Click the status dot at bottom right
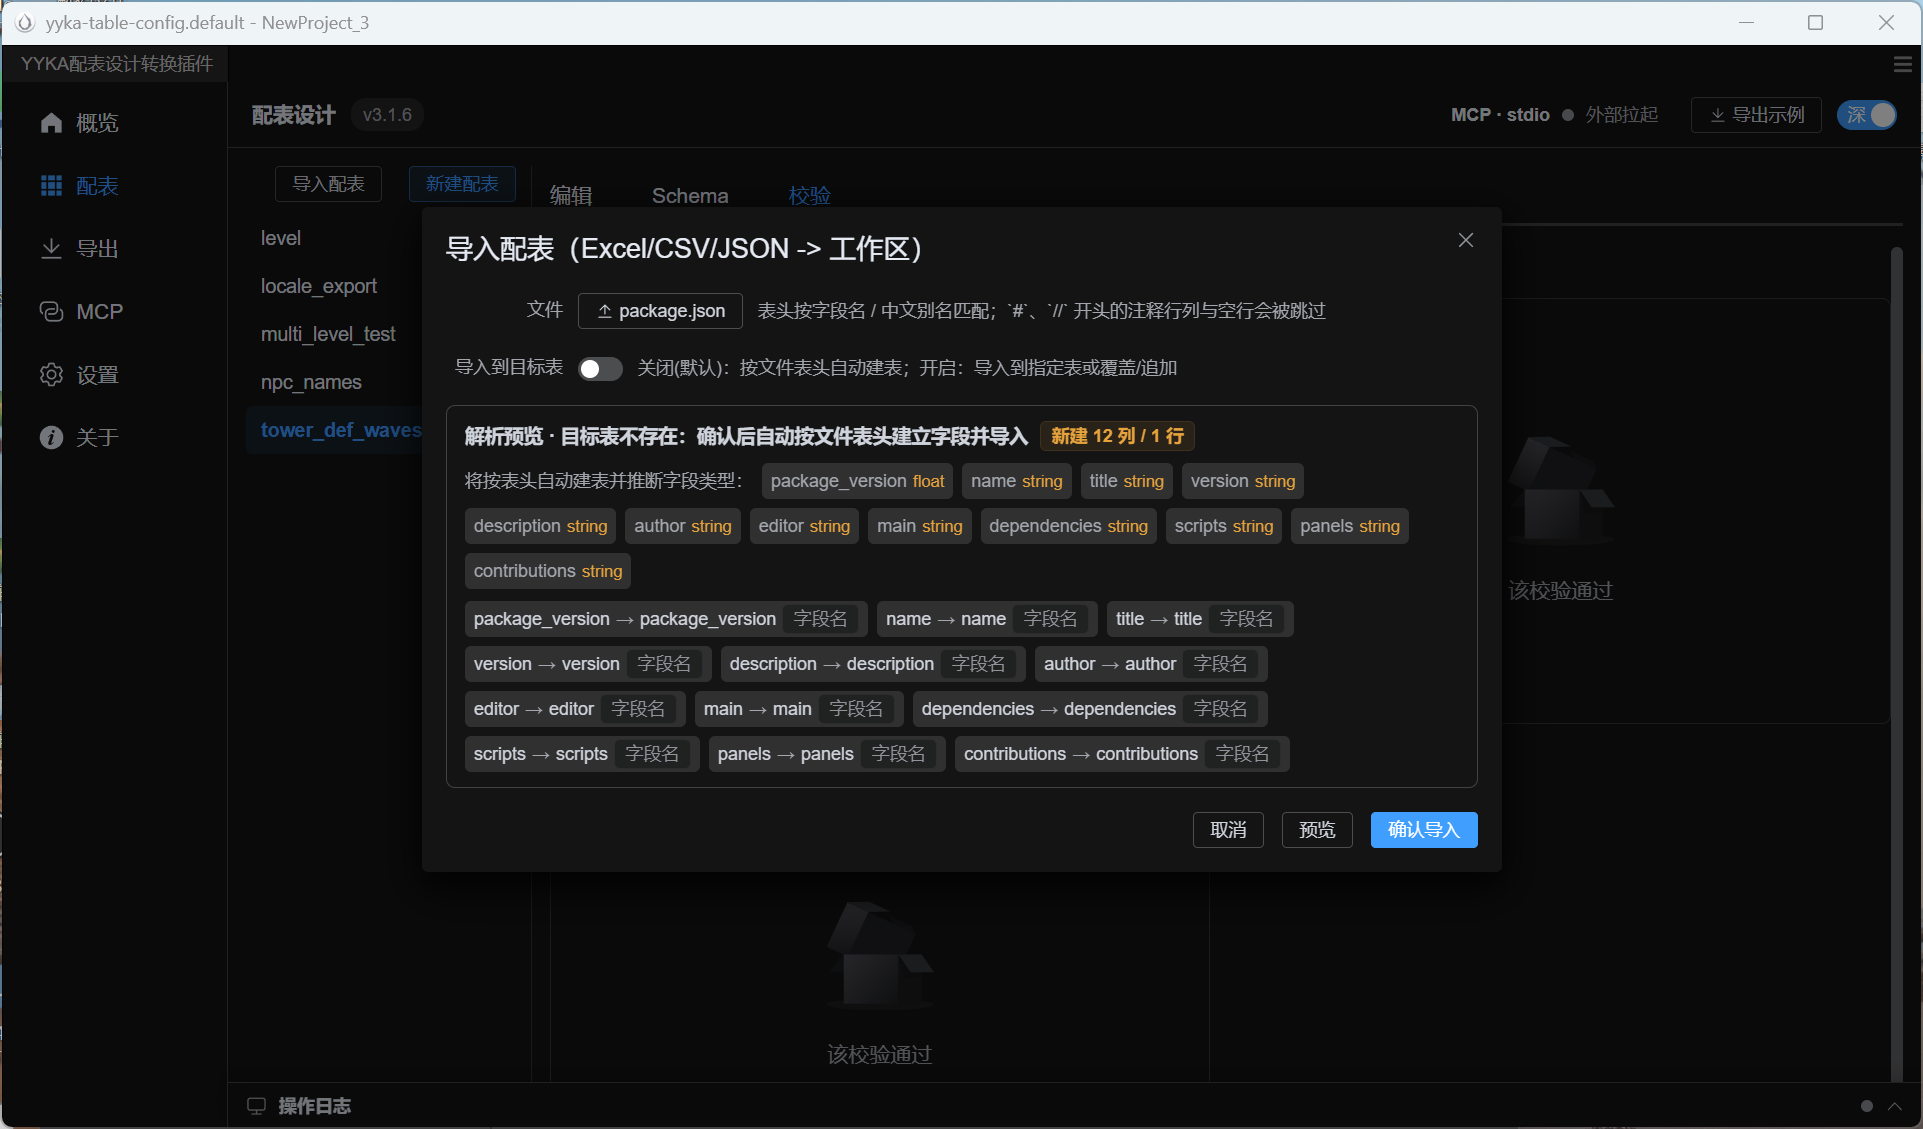The height and width of the screenshot is (1129, 1923). (1866, 1106)
